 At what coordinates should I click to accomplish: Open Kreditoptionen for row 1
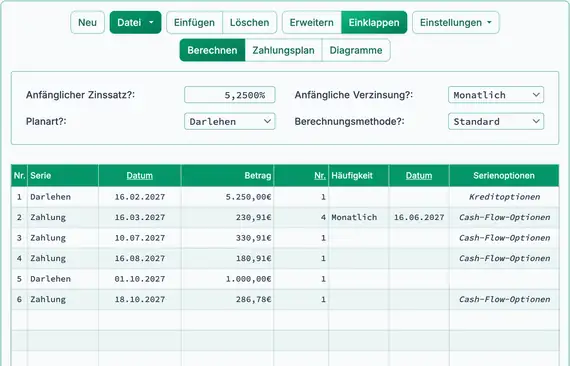[504, 197]
